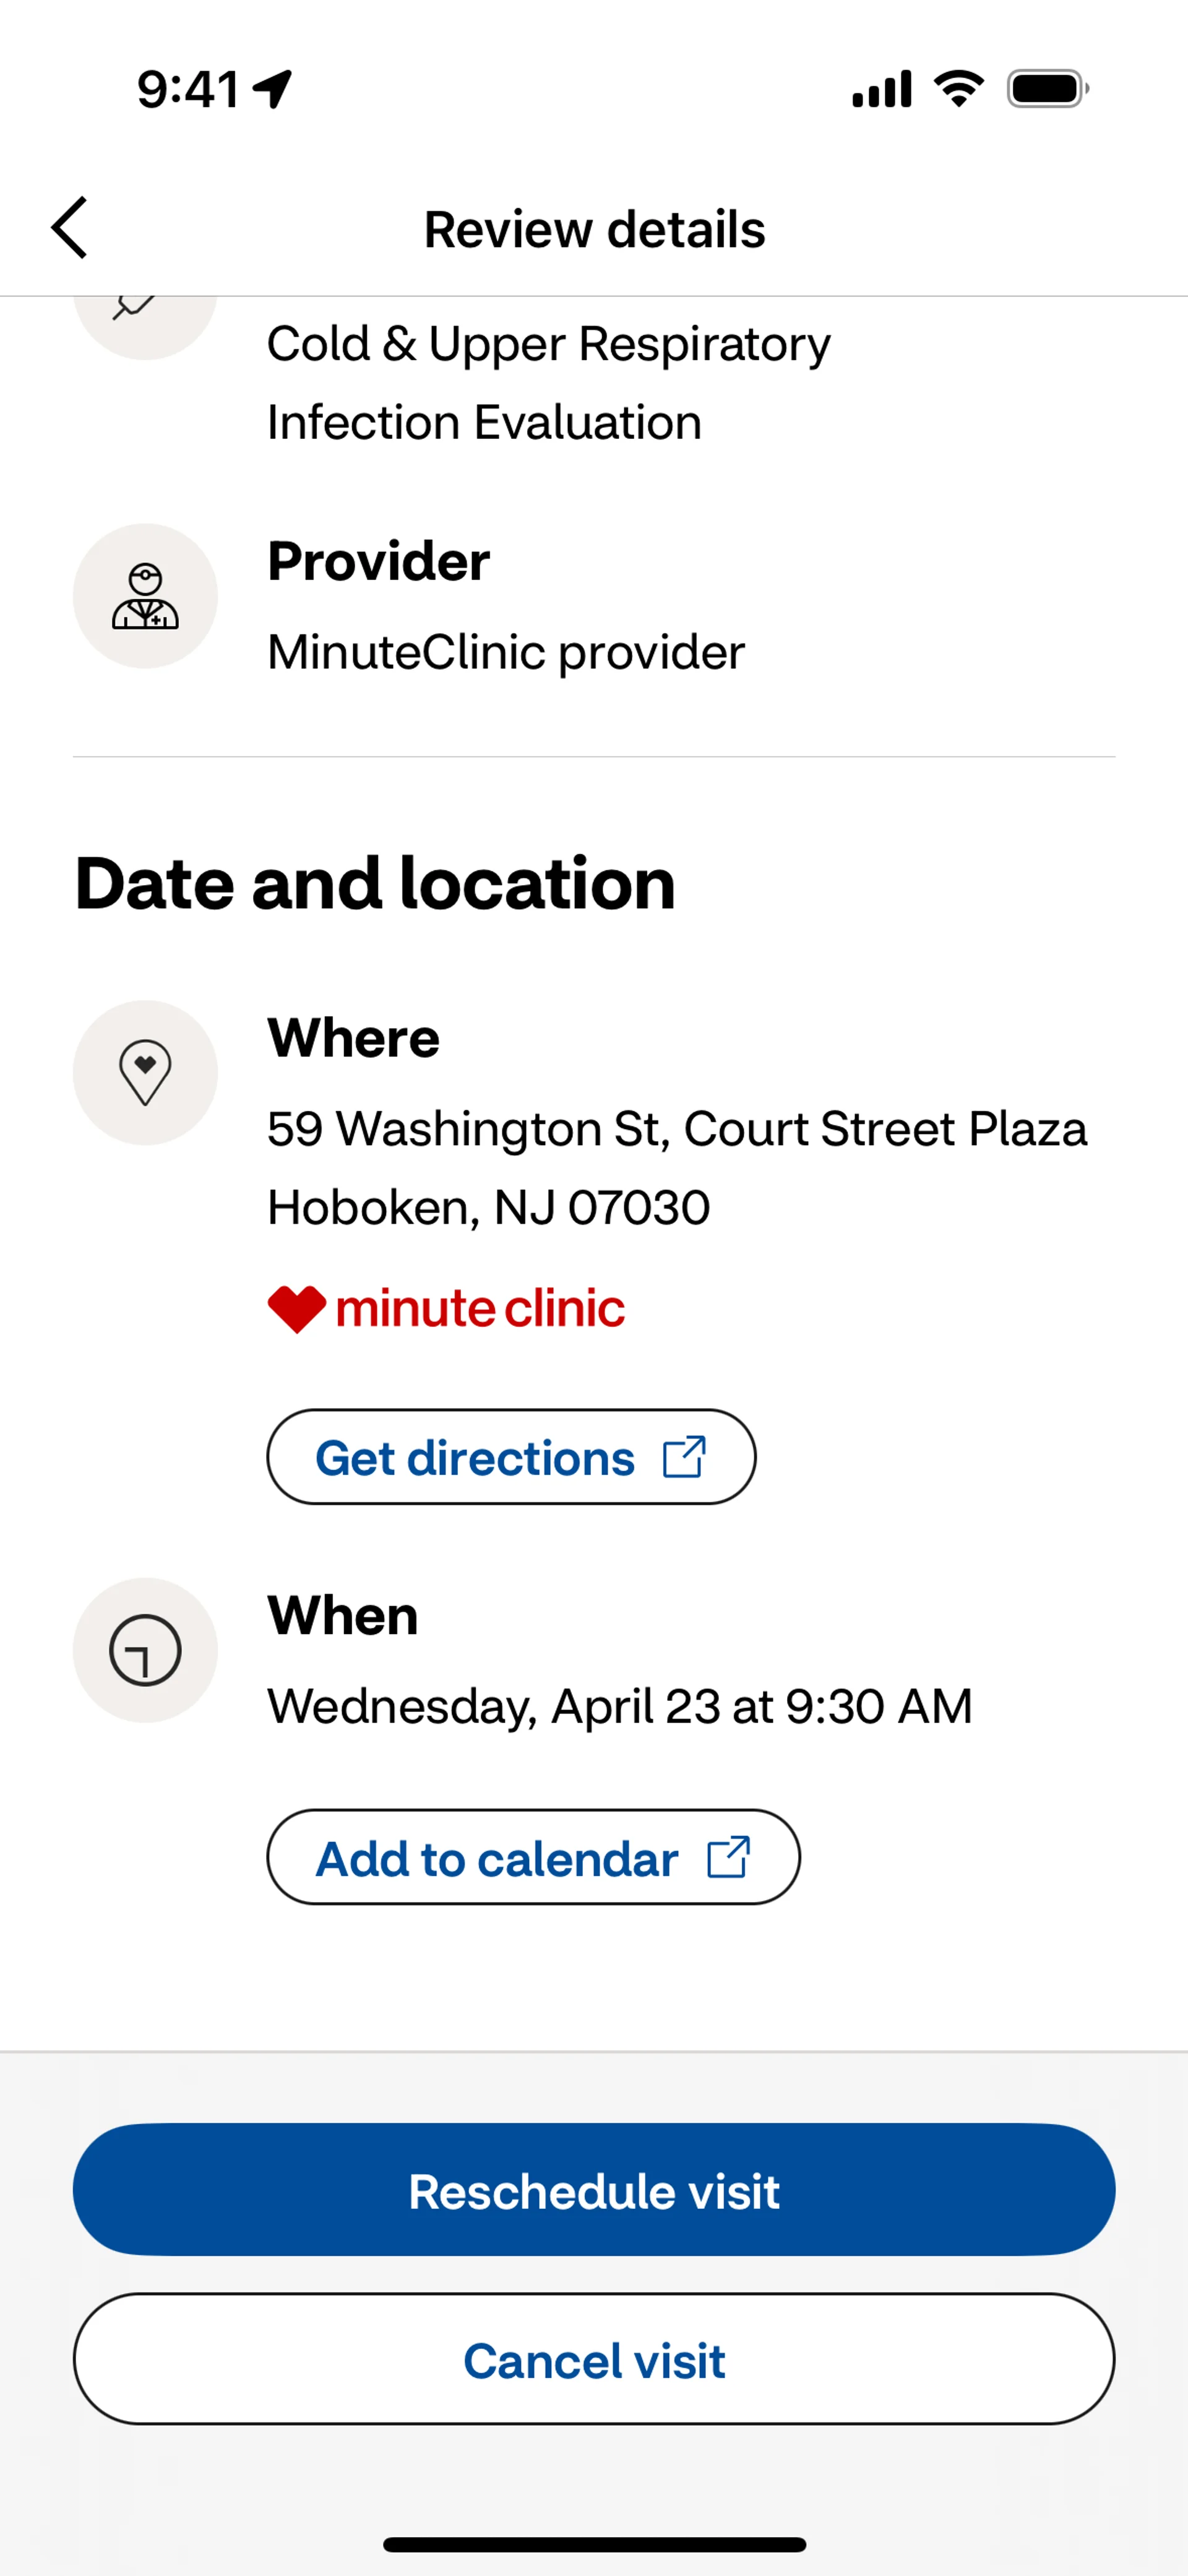Tap the provider doctor icon
The width and height of the screenshot is (1188, 2576).
[145, 596]
